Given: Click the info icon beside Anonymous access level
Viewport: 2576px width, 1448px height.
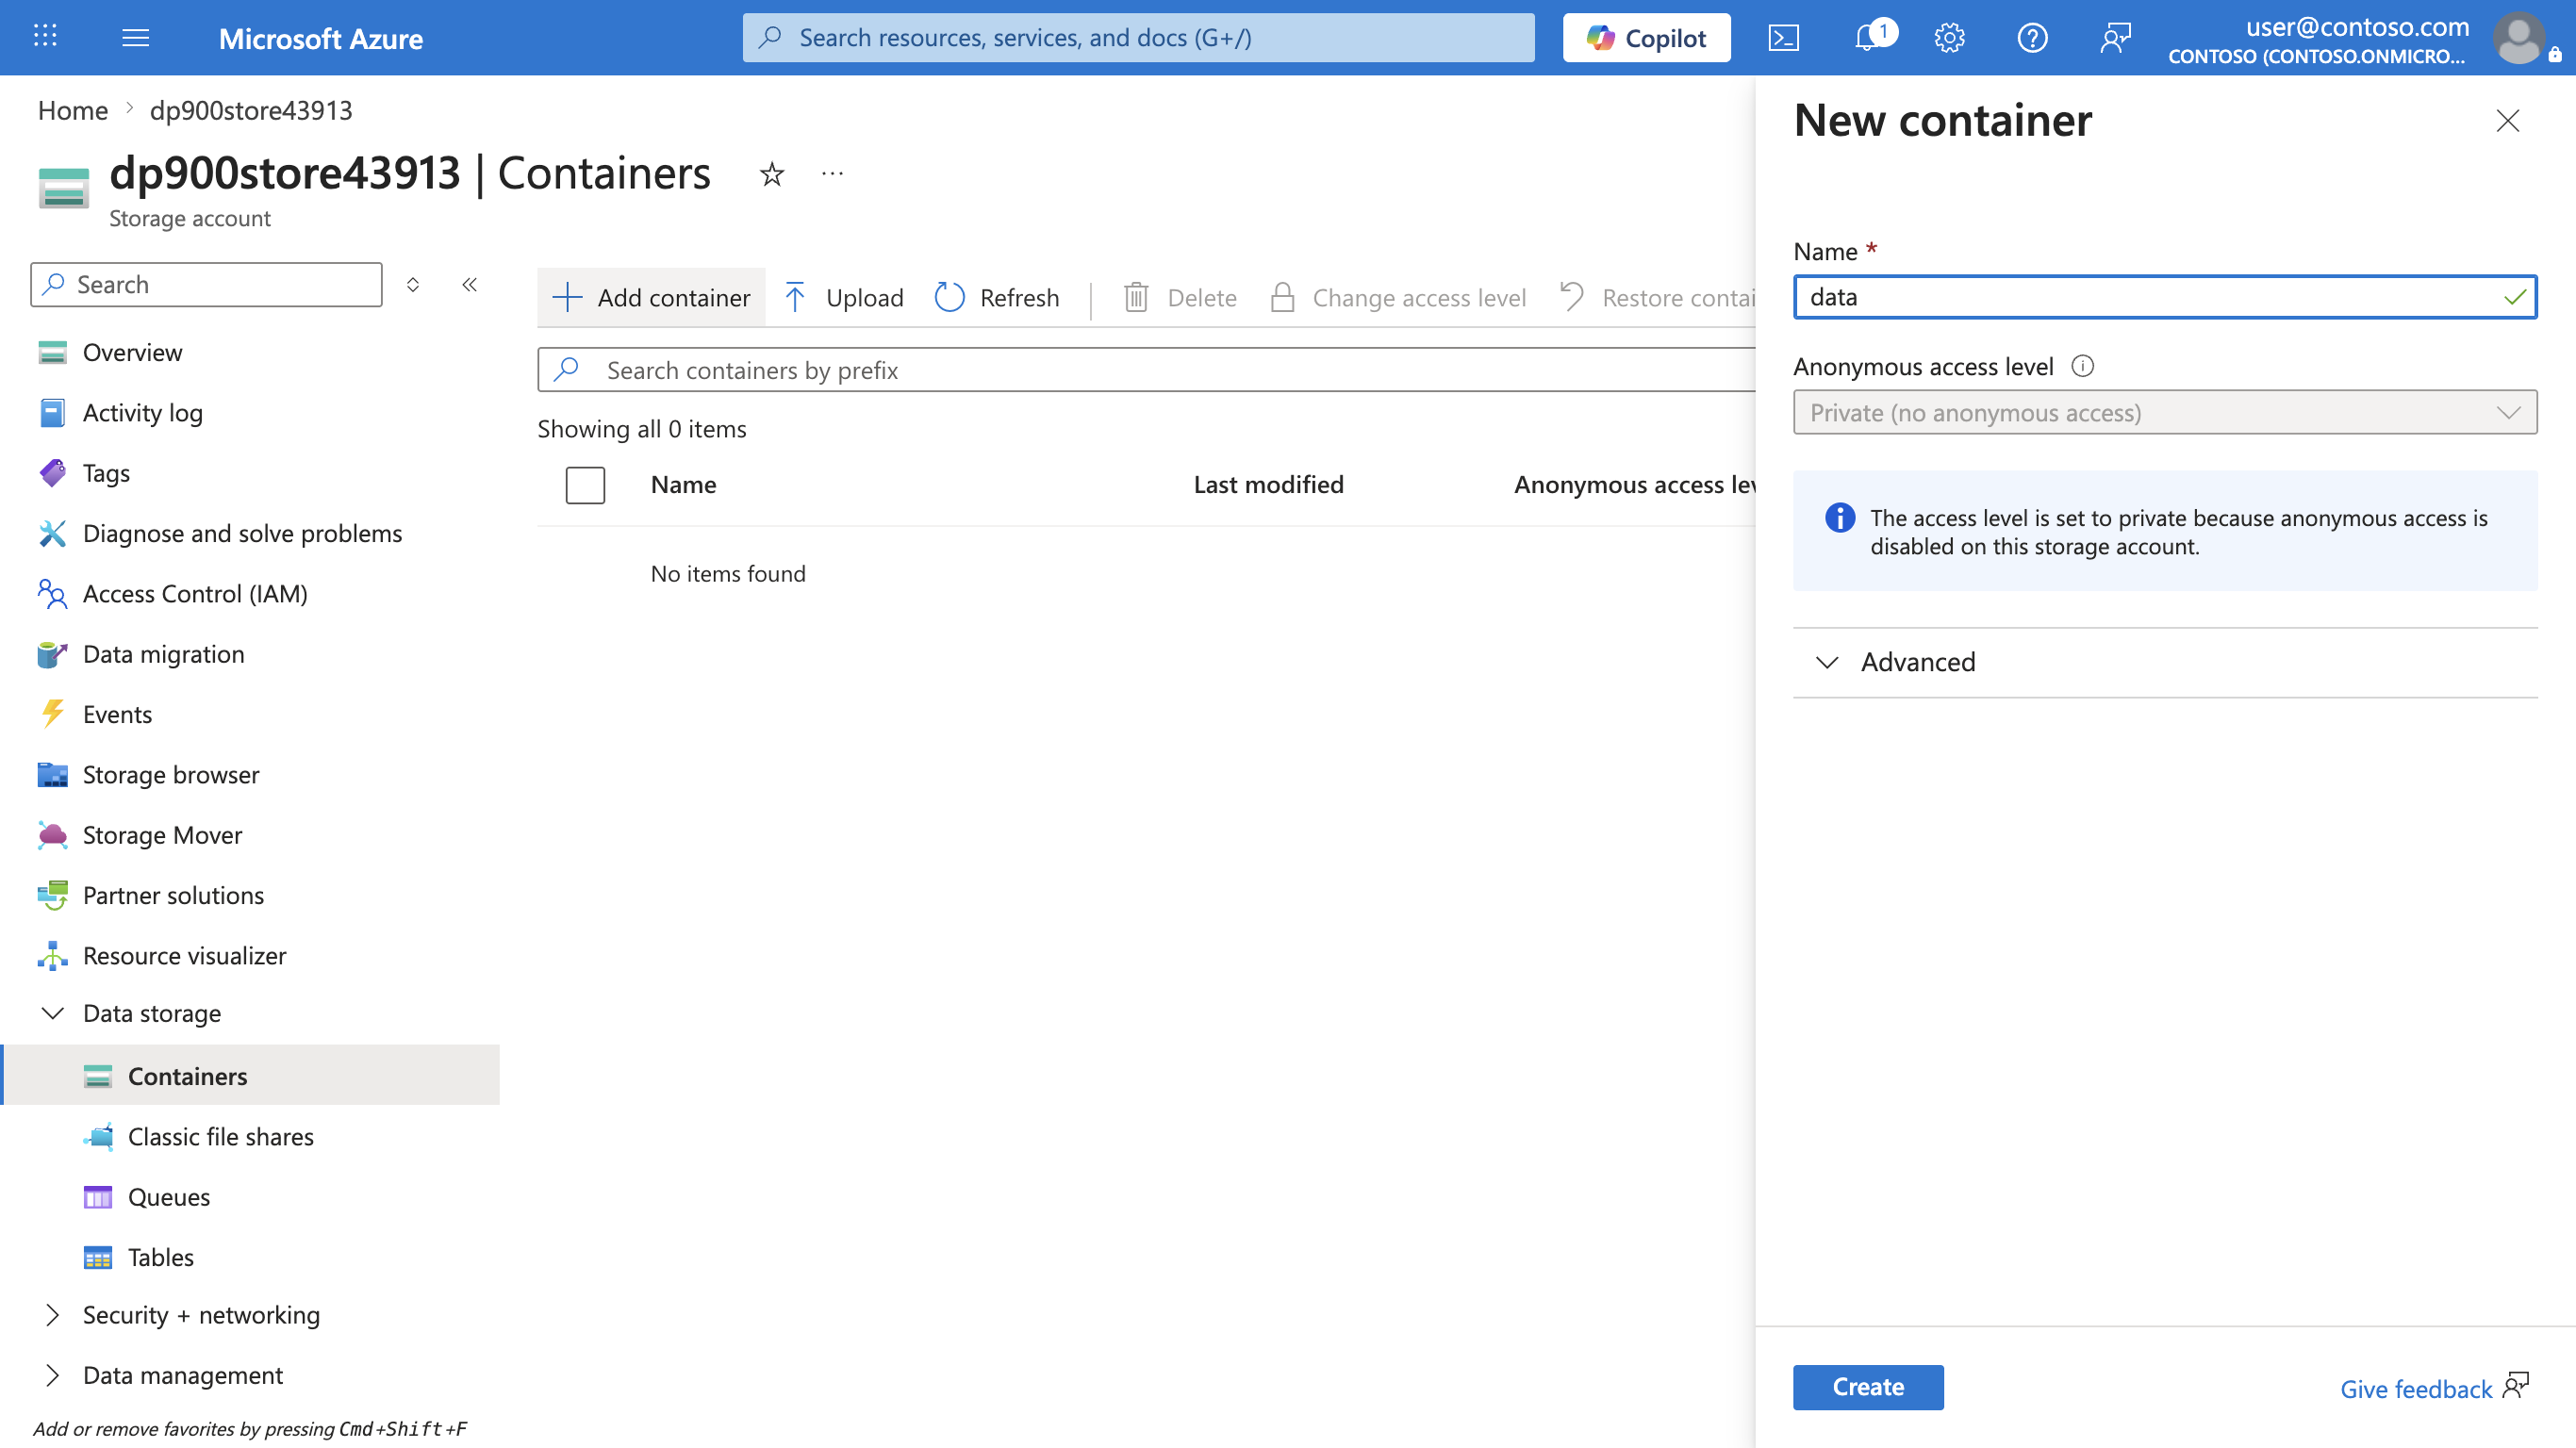Looking at the screenshot, I should coord(2082,366).
